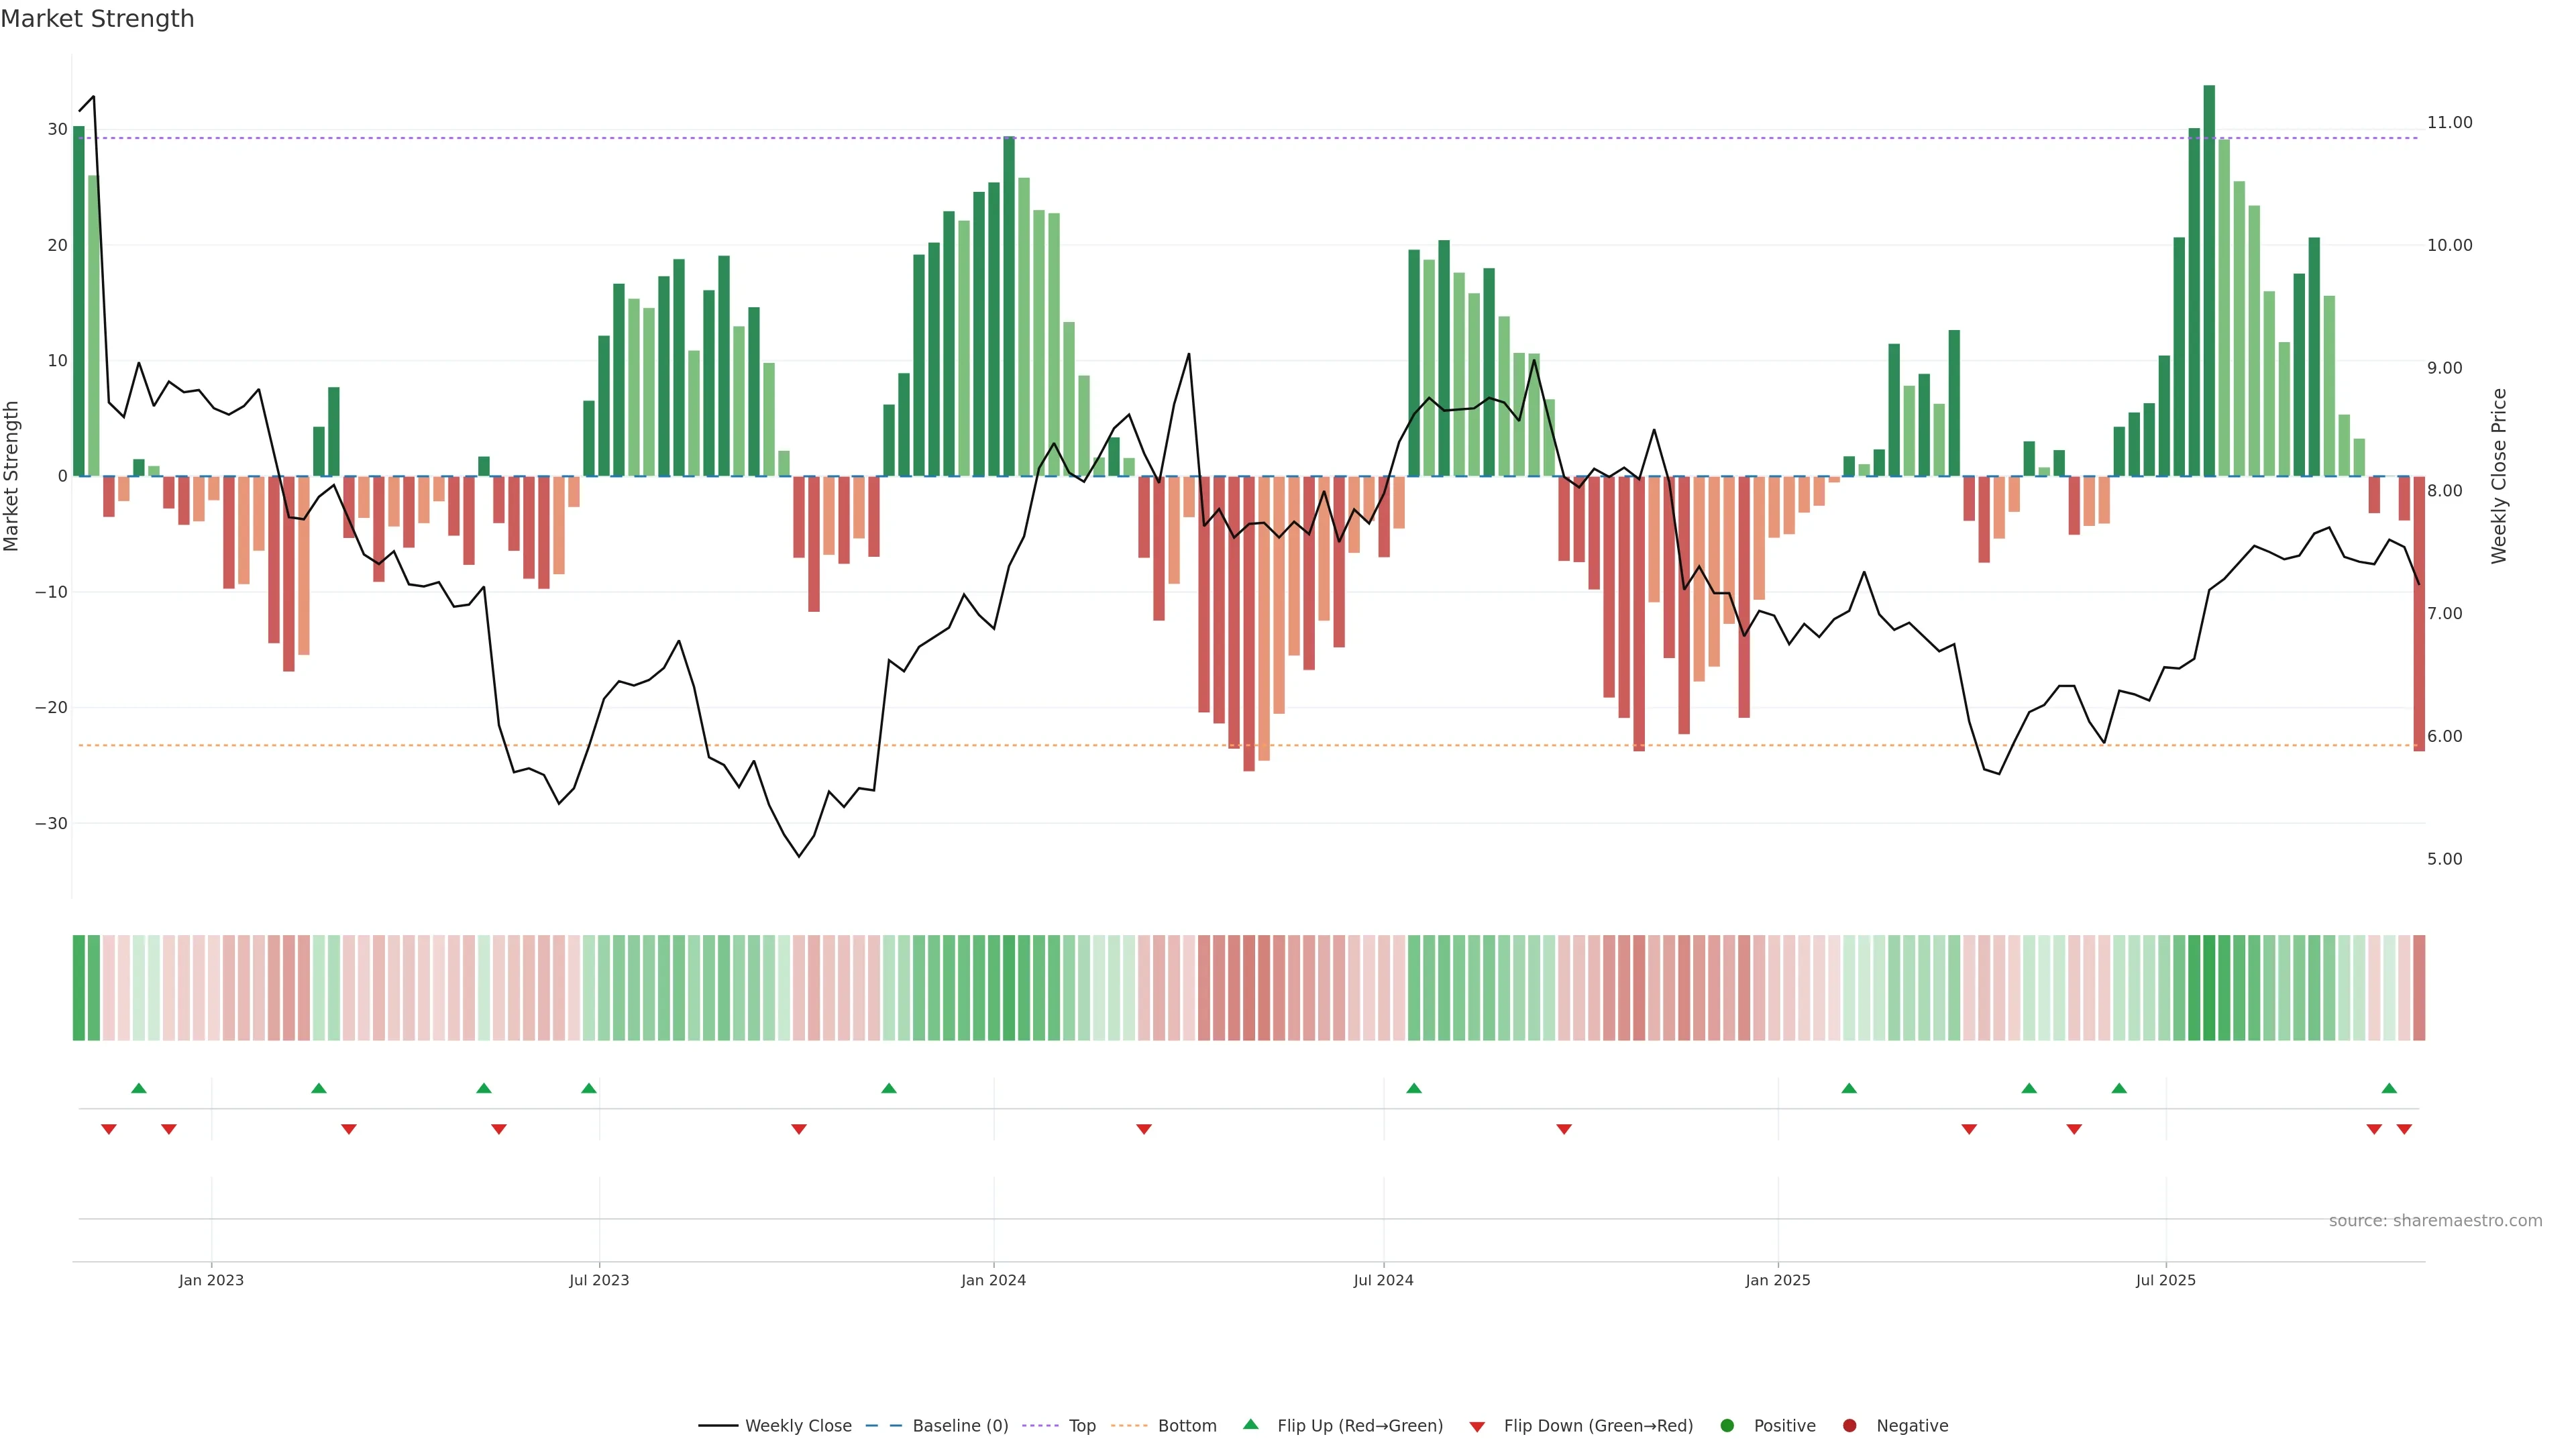Click the tallest green bar after Jul 2025

(2209, 280)
